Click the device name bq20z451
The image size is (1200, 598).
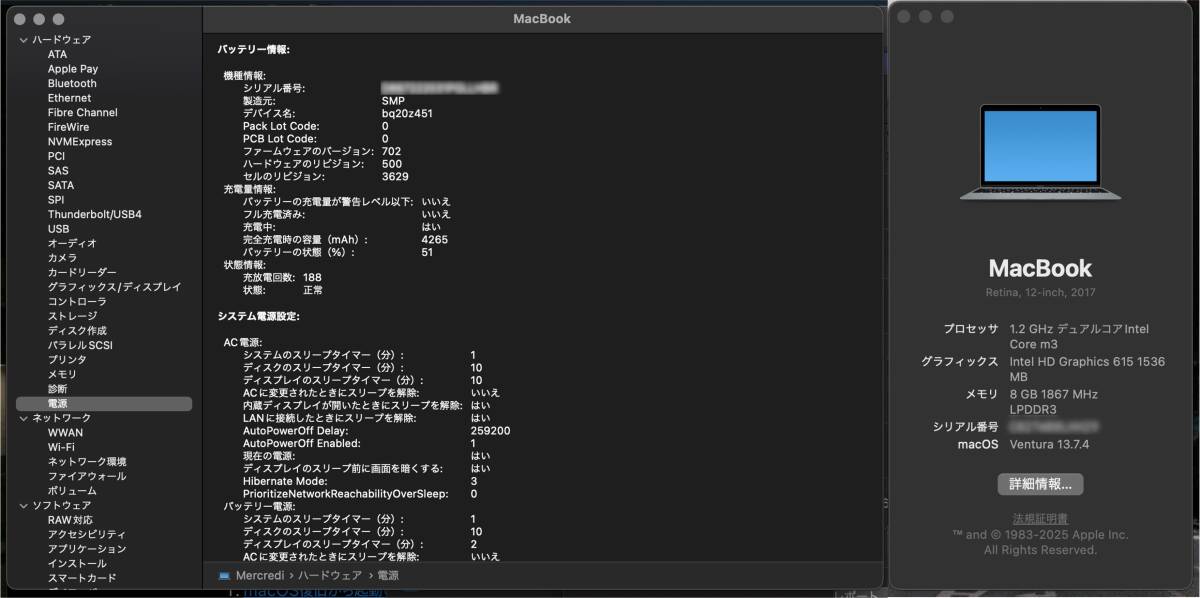coord(407,114)
